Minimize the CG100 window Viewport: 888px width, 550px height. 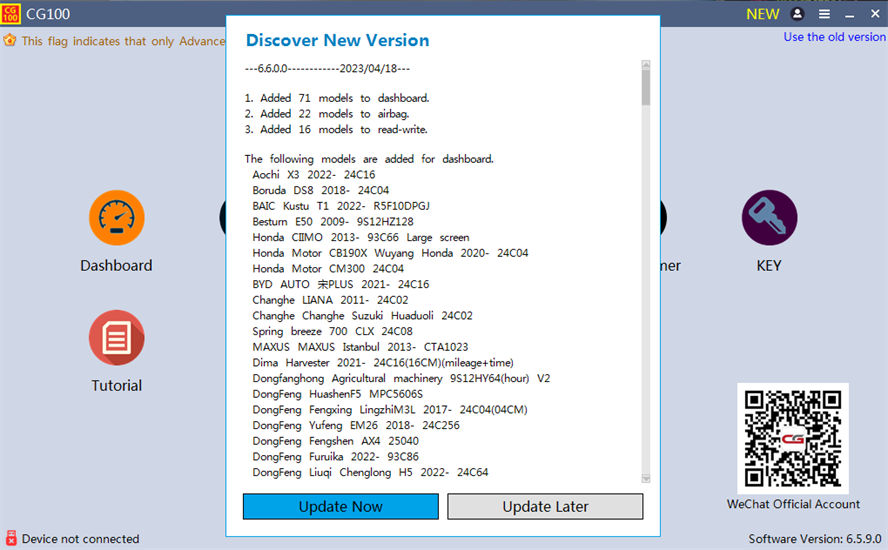click(849, 14)
